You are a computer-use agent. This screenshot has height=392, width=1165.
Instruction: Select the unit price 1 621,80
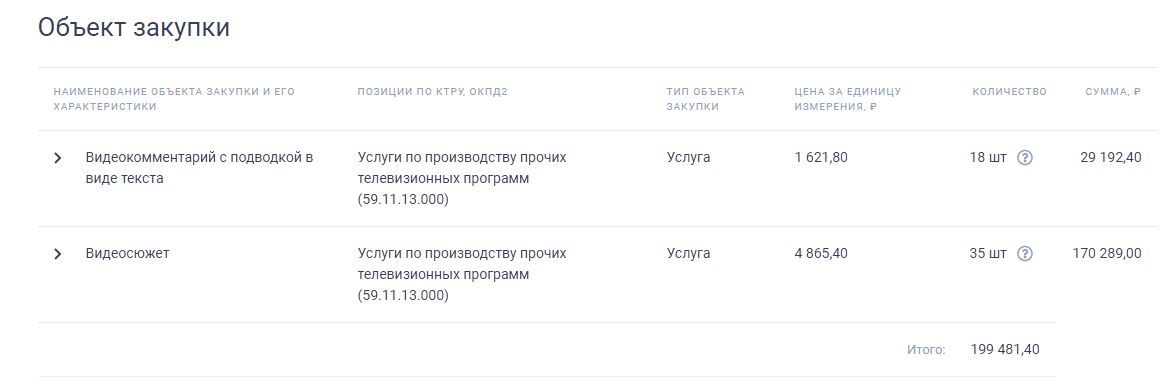[821, 157]
